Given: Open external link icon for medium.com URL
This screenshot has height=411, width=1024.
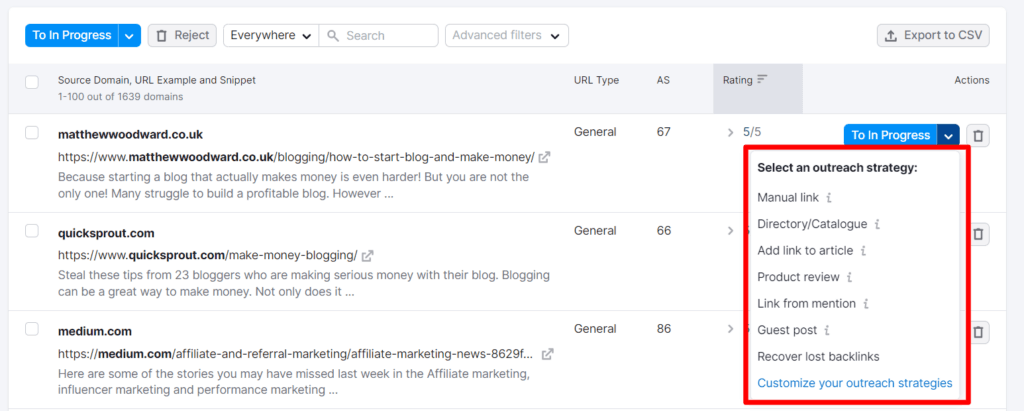Looking at the screenshot, I should point(548,354).
